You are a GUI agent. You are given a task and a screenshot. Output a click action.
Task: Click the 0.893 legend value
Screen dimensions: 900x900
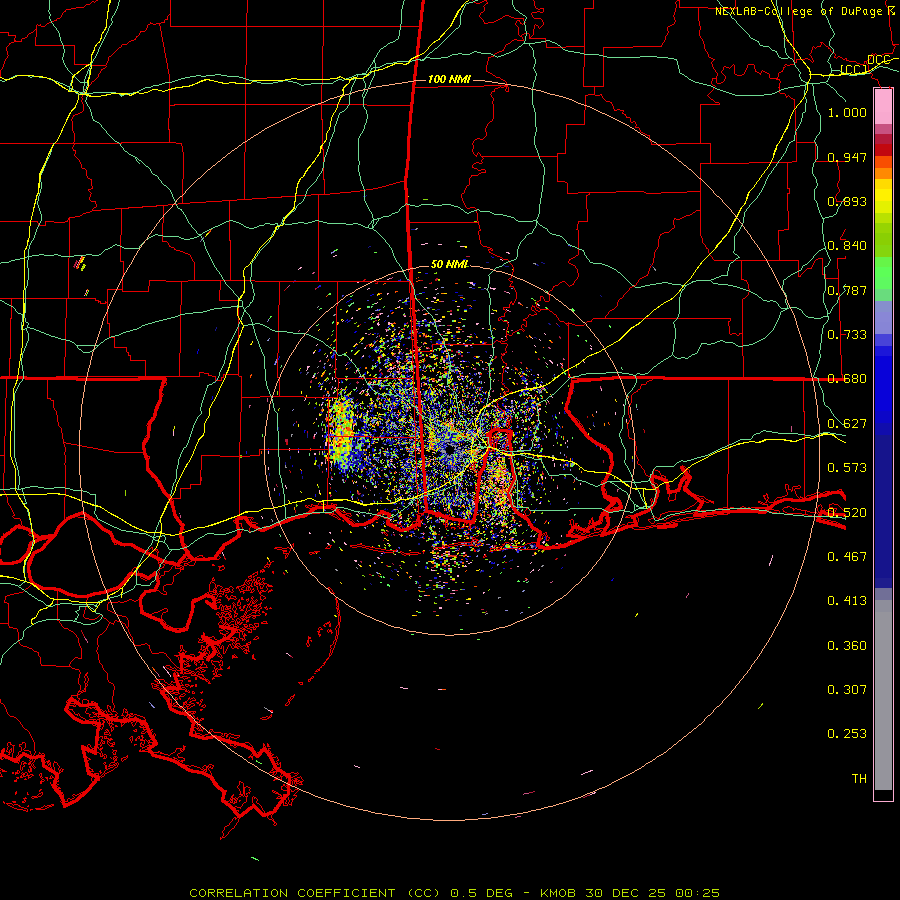[847, 201]
